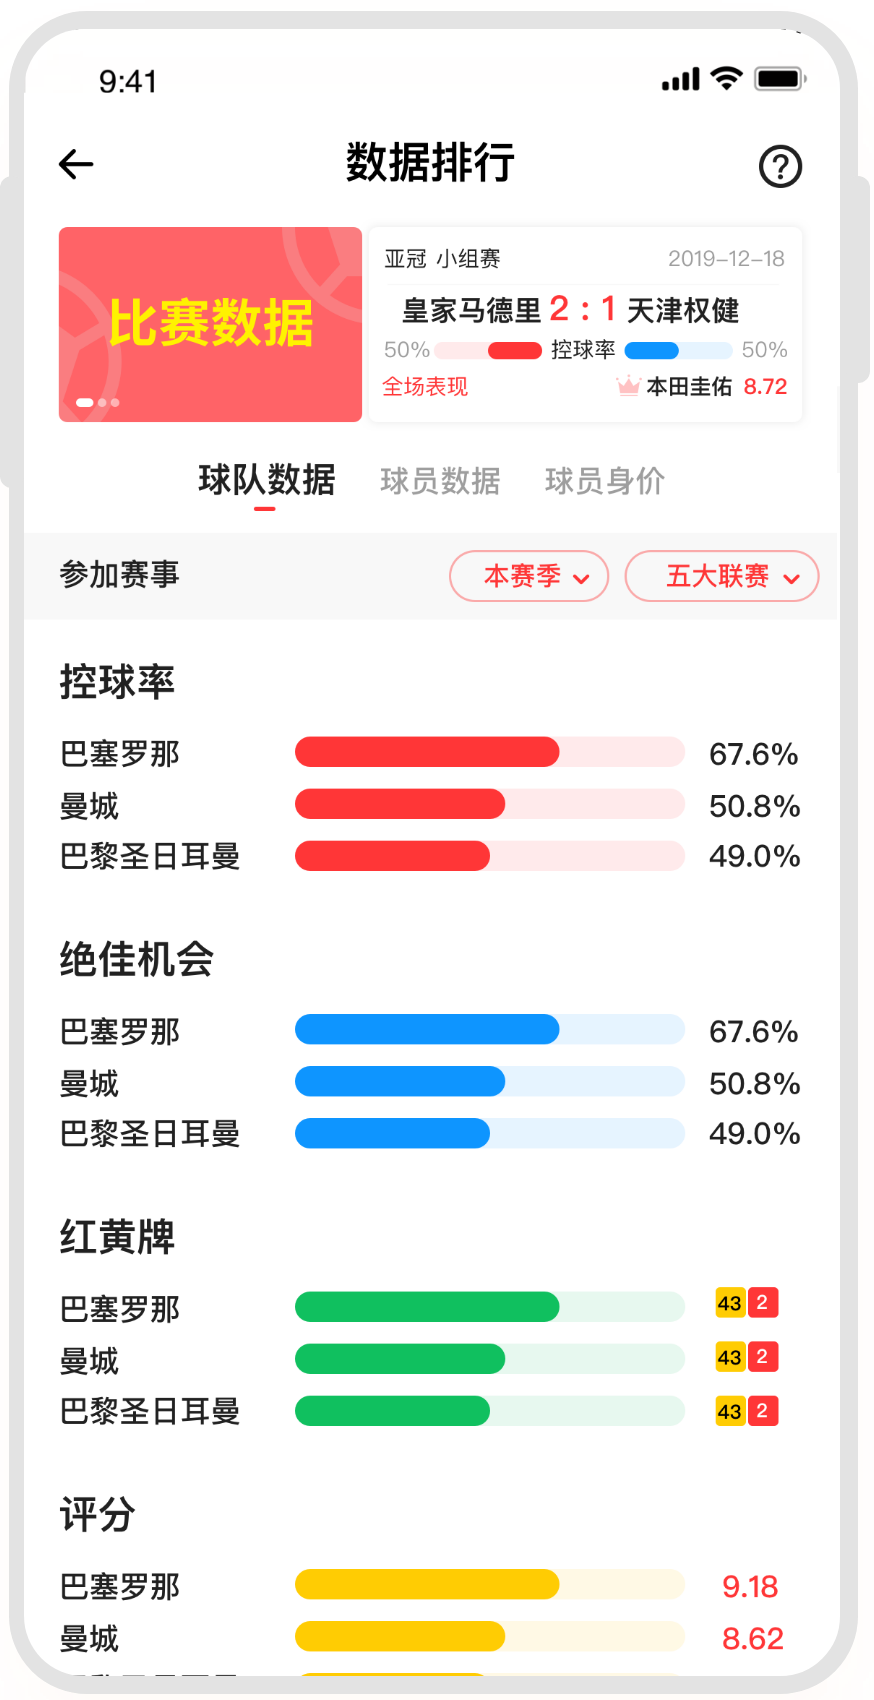Tap the 比赛数据 red banner

point(210,322)
